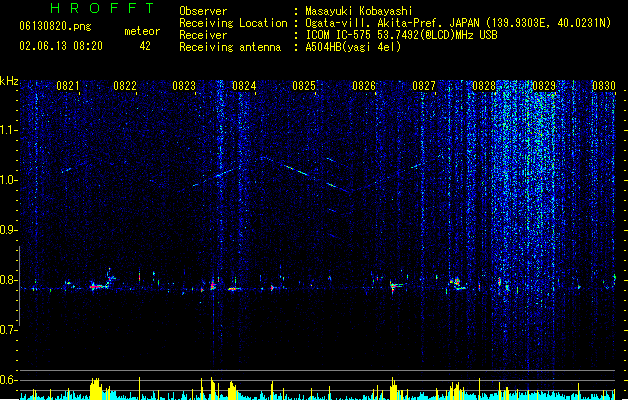629x400 pixels.
Task: Click the Observer field label
Action: 203,11
